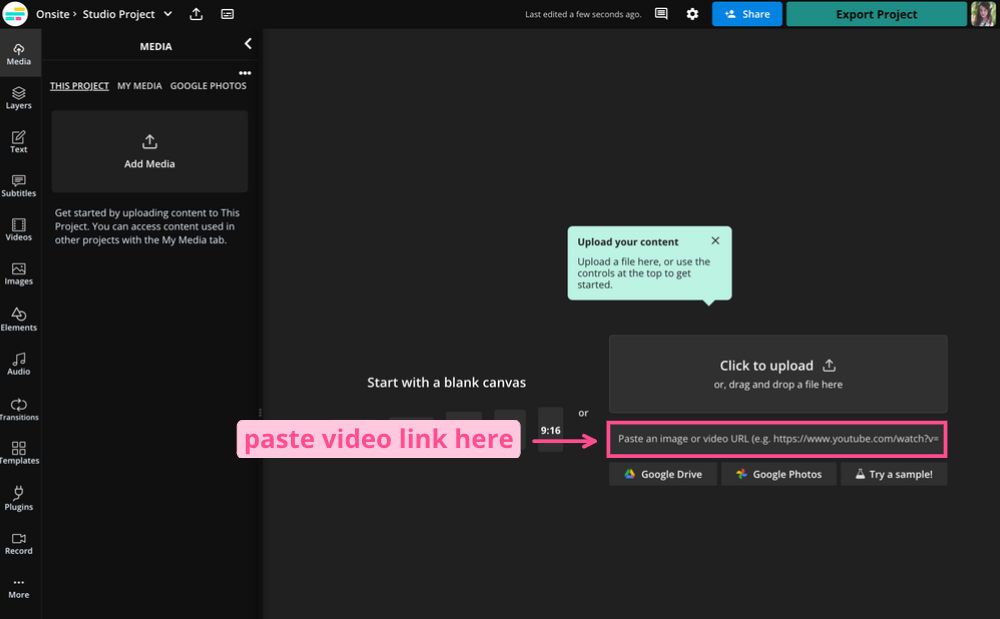This screenshot has width=1000, height=619.
Task: Click the Export Project button
Action: click(876, 14)
